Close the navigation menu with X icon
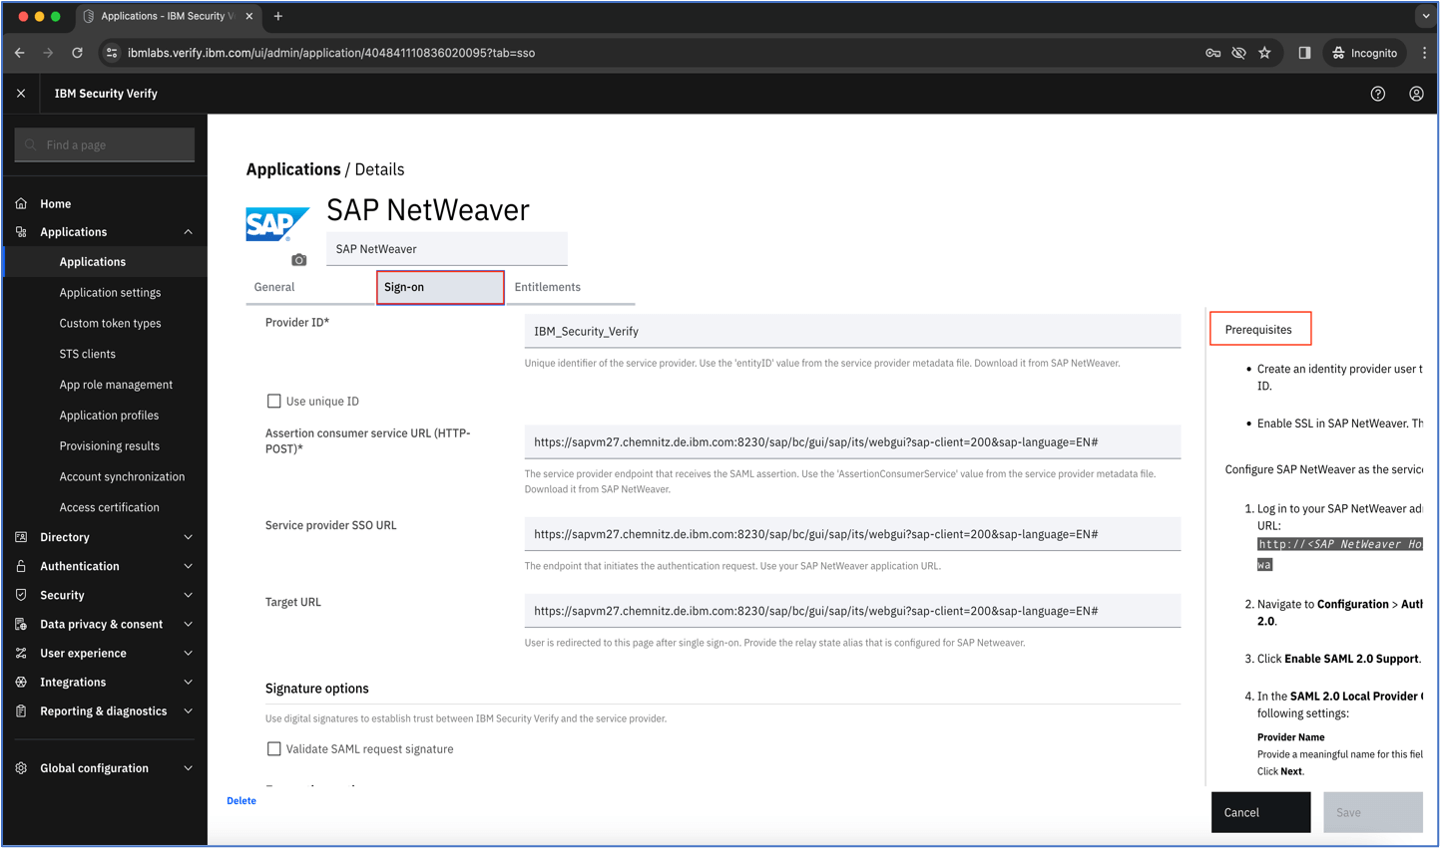This screenshot has width=1445, height=852. click(21, 94)
